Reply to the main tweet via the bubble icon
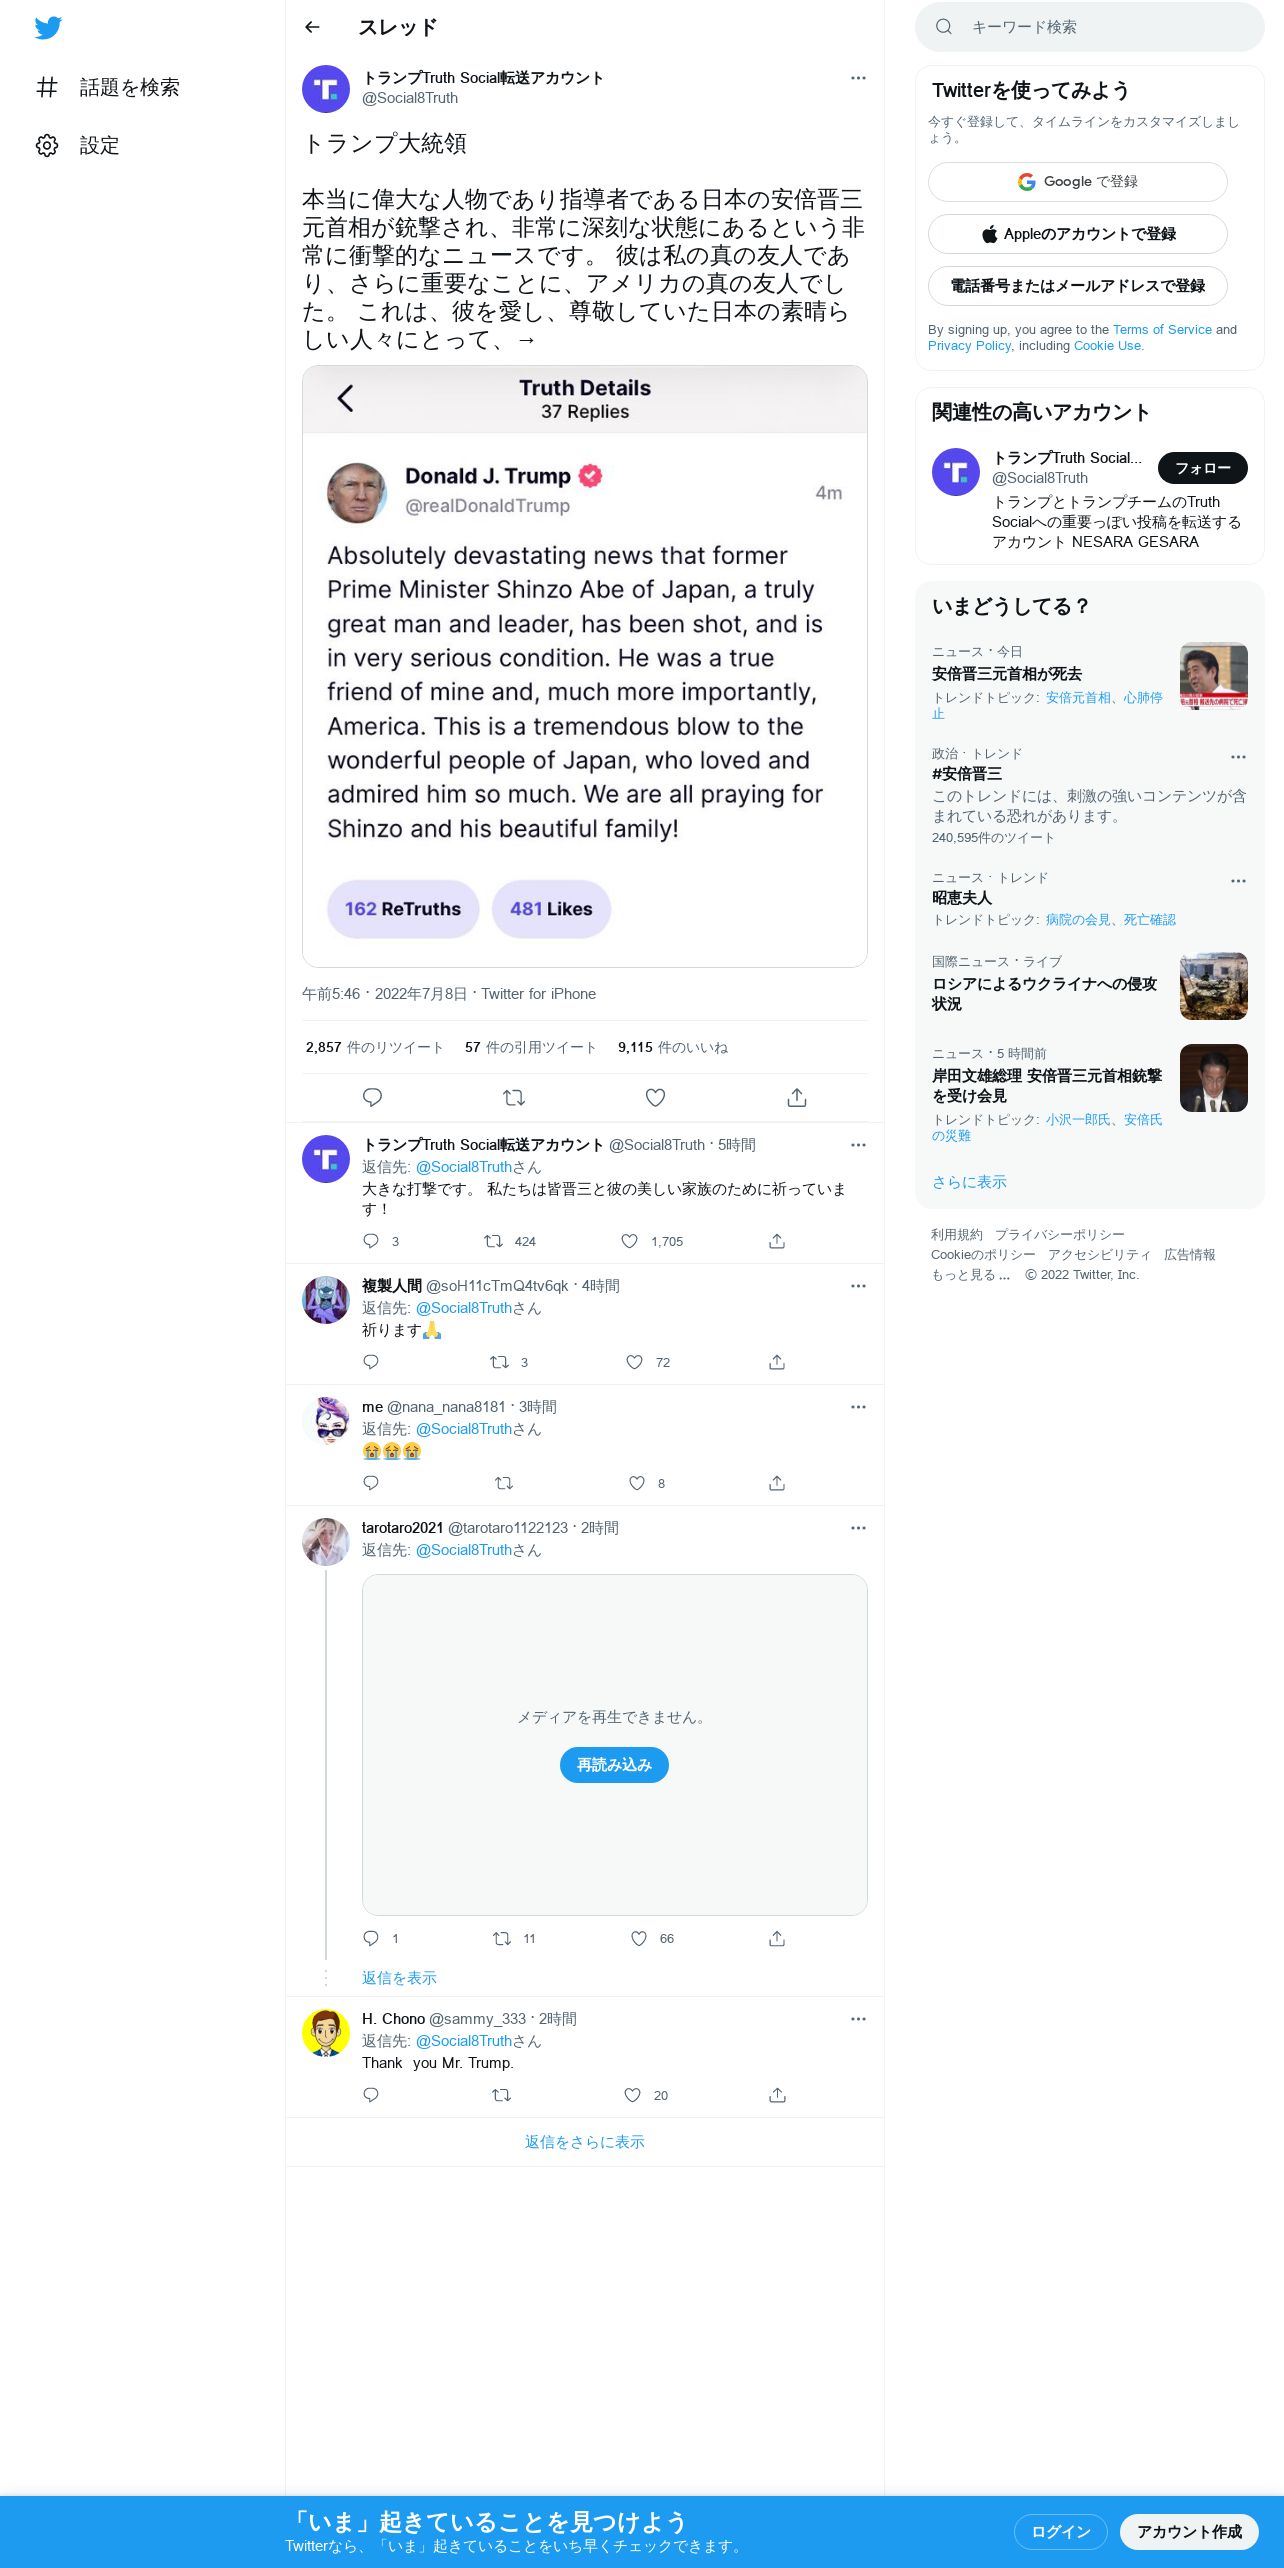This screenshot has height=2568, width=1284. 372,1097
